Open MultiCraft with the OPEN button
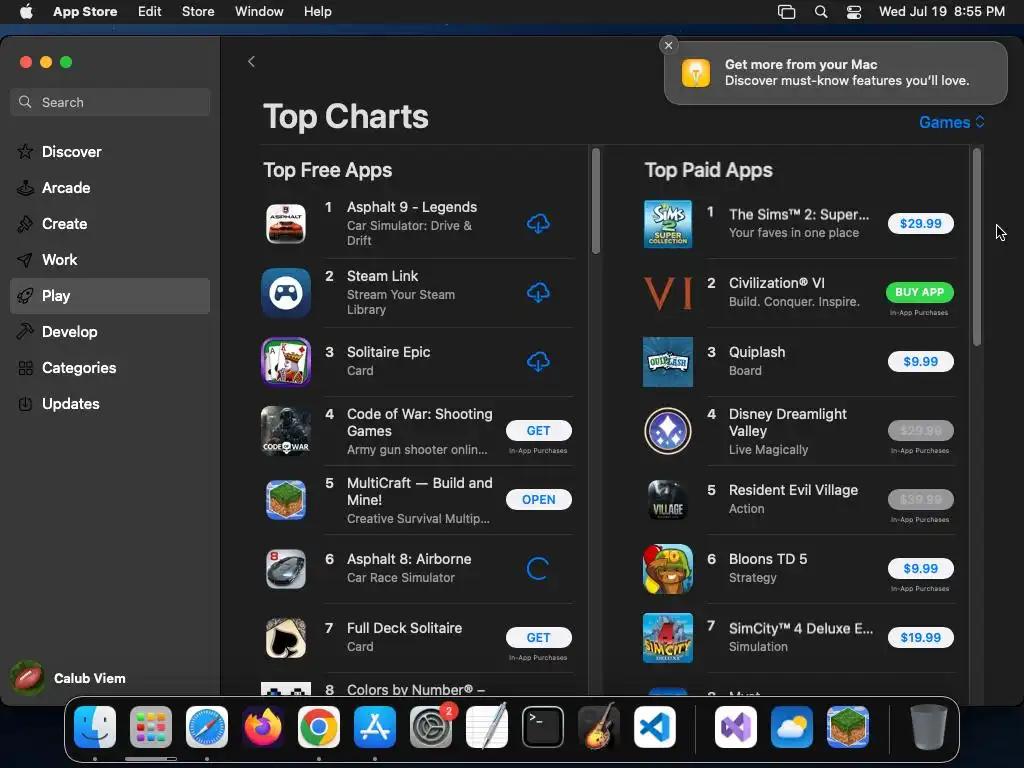 pos(539,500)
